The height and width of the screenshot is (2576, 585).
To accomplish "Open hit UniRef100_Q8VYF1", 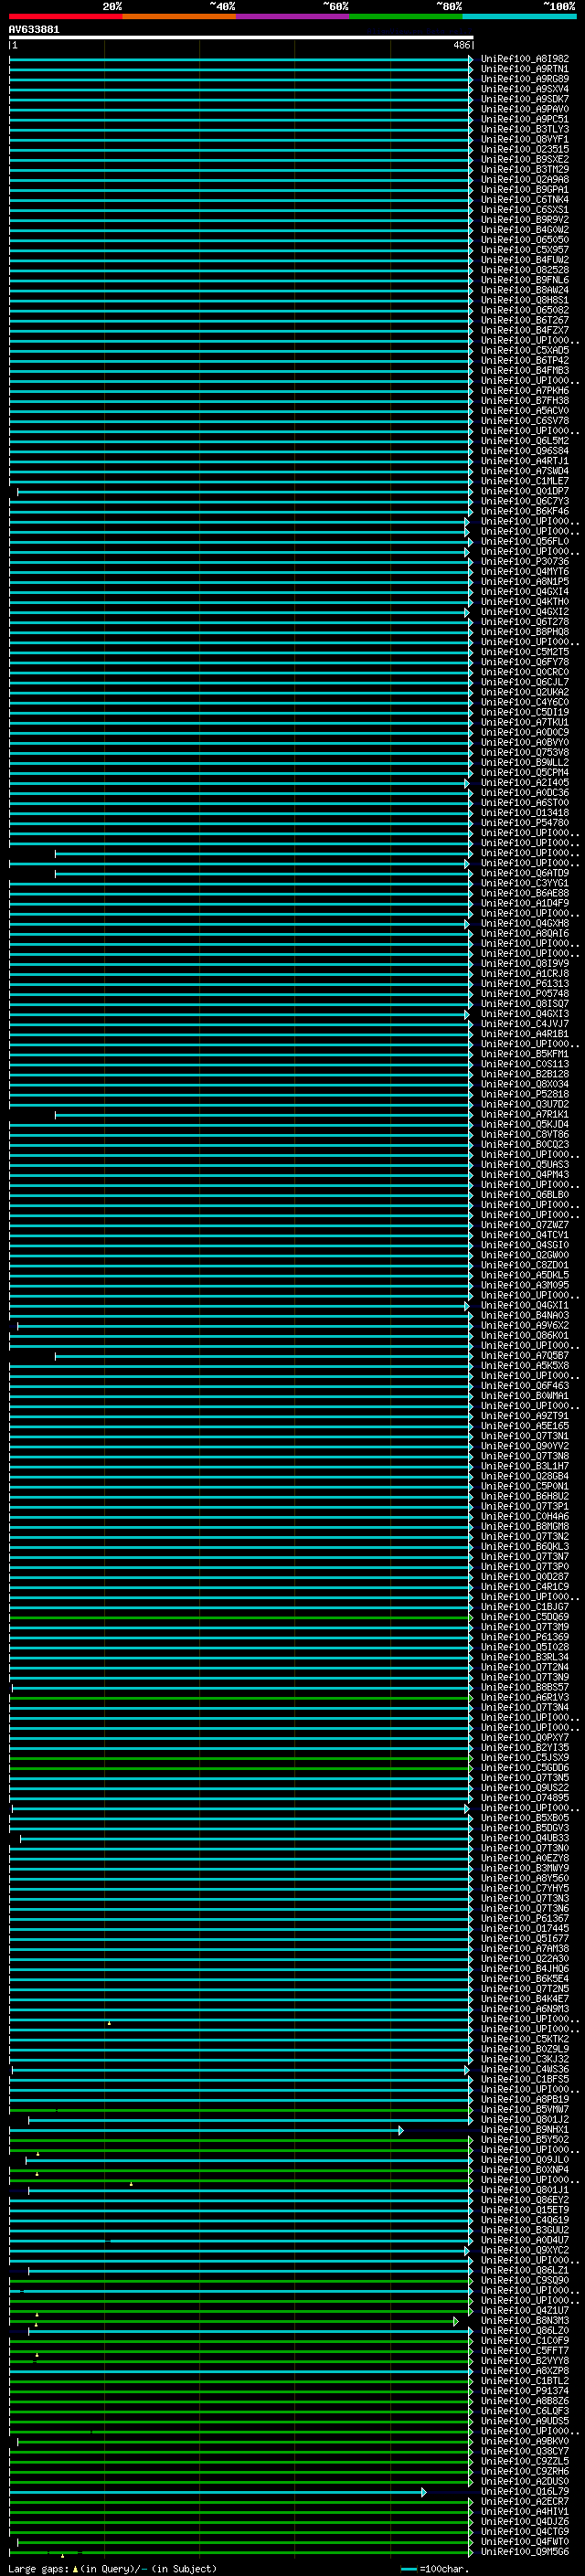I will pyautogui.click(x=524, y=139).
